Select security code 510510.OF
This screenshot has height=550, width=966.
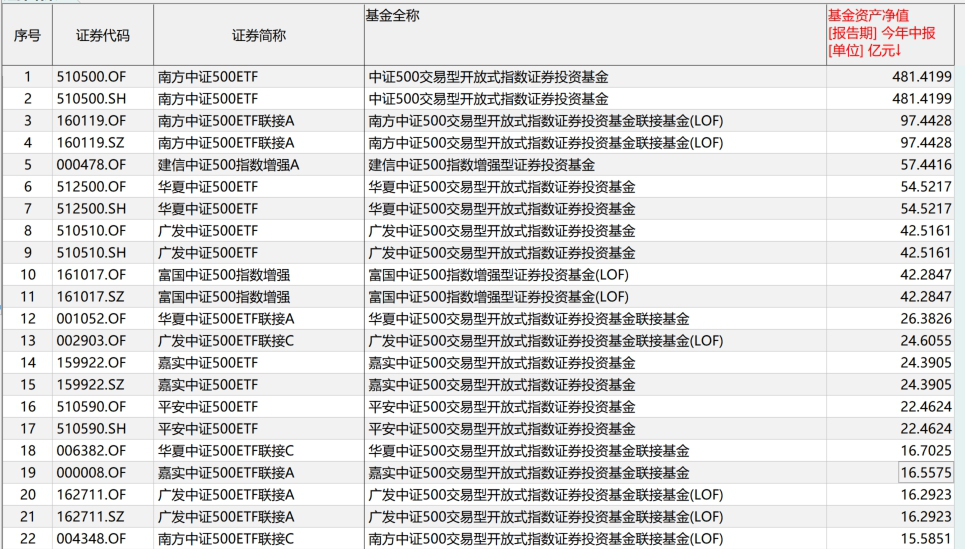pyautogui.click(x=91, y=231)
